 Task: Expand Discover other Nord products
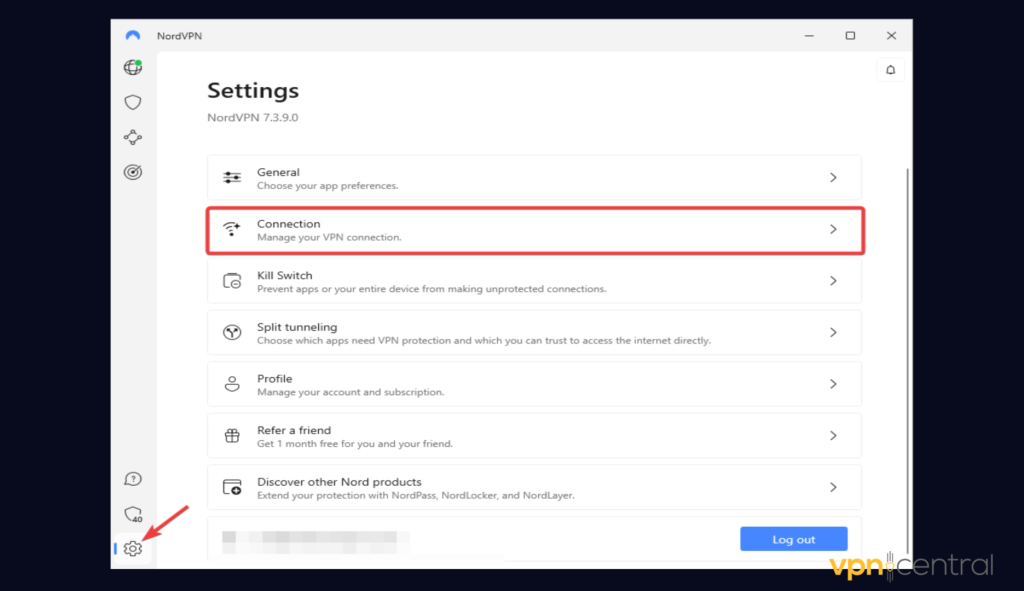click(x=534, y=487)
